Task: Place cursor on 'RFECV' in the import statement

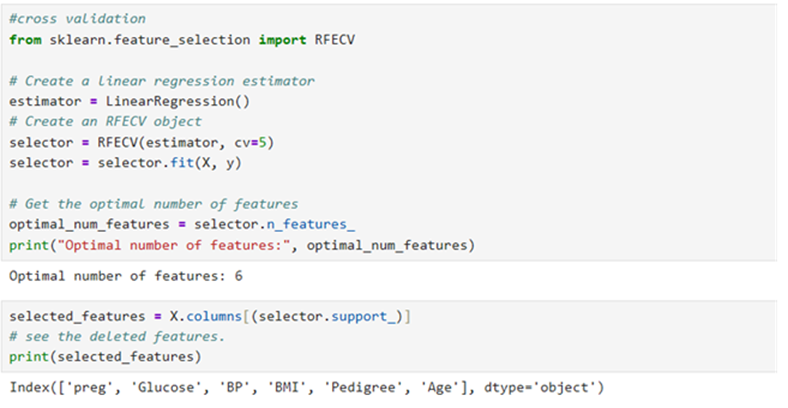Action: pyautogui.click(x=330, y=39)
